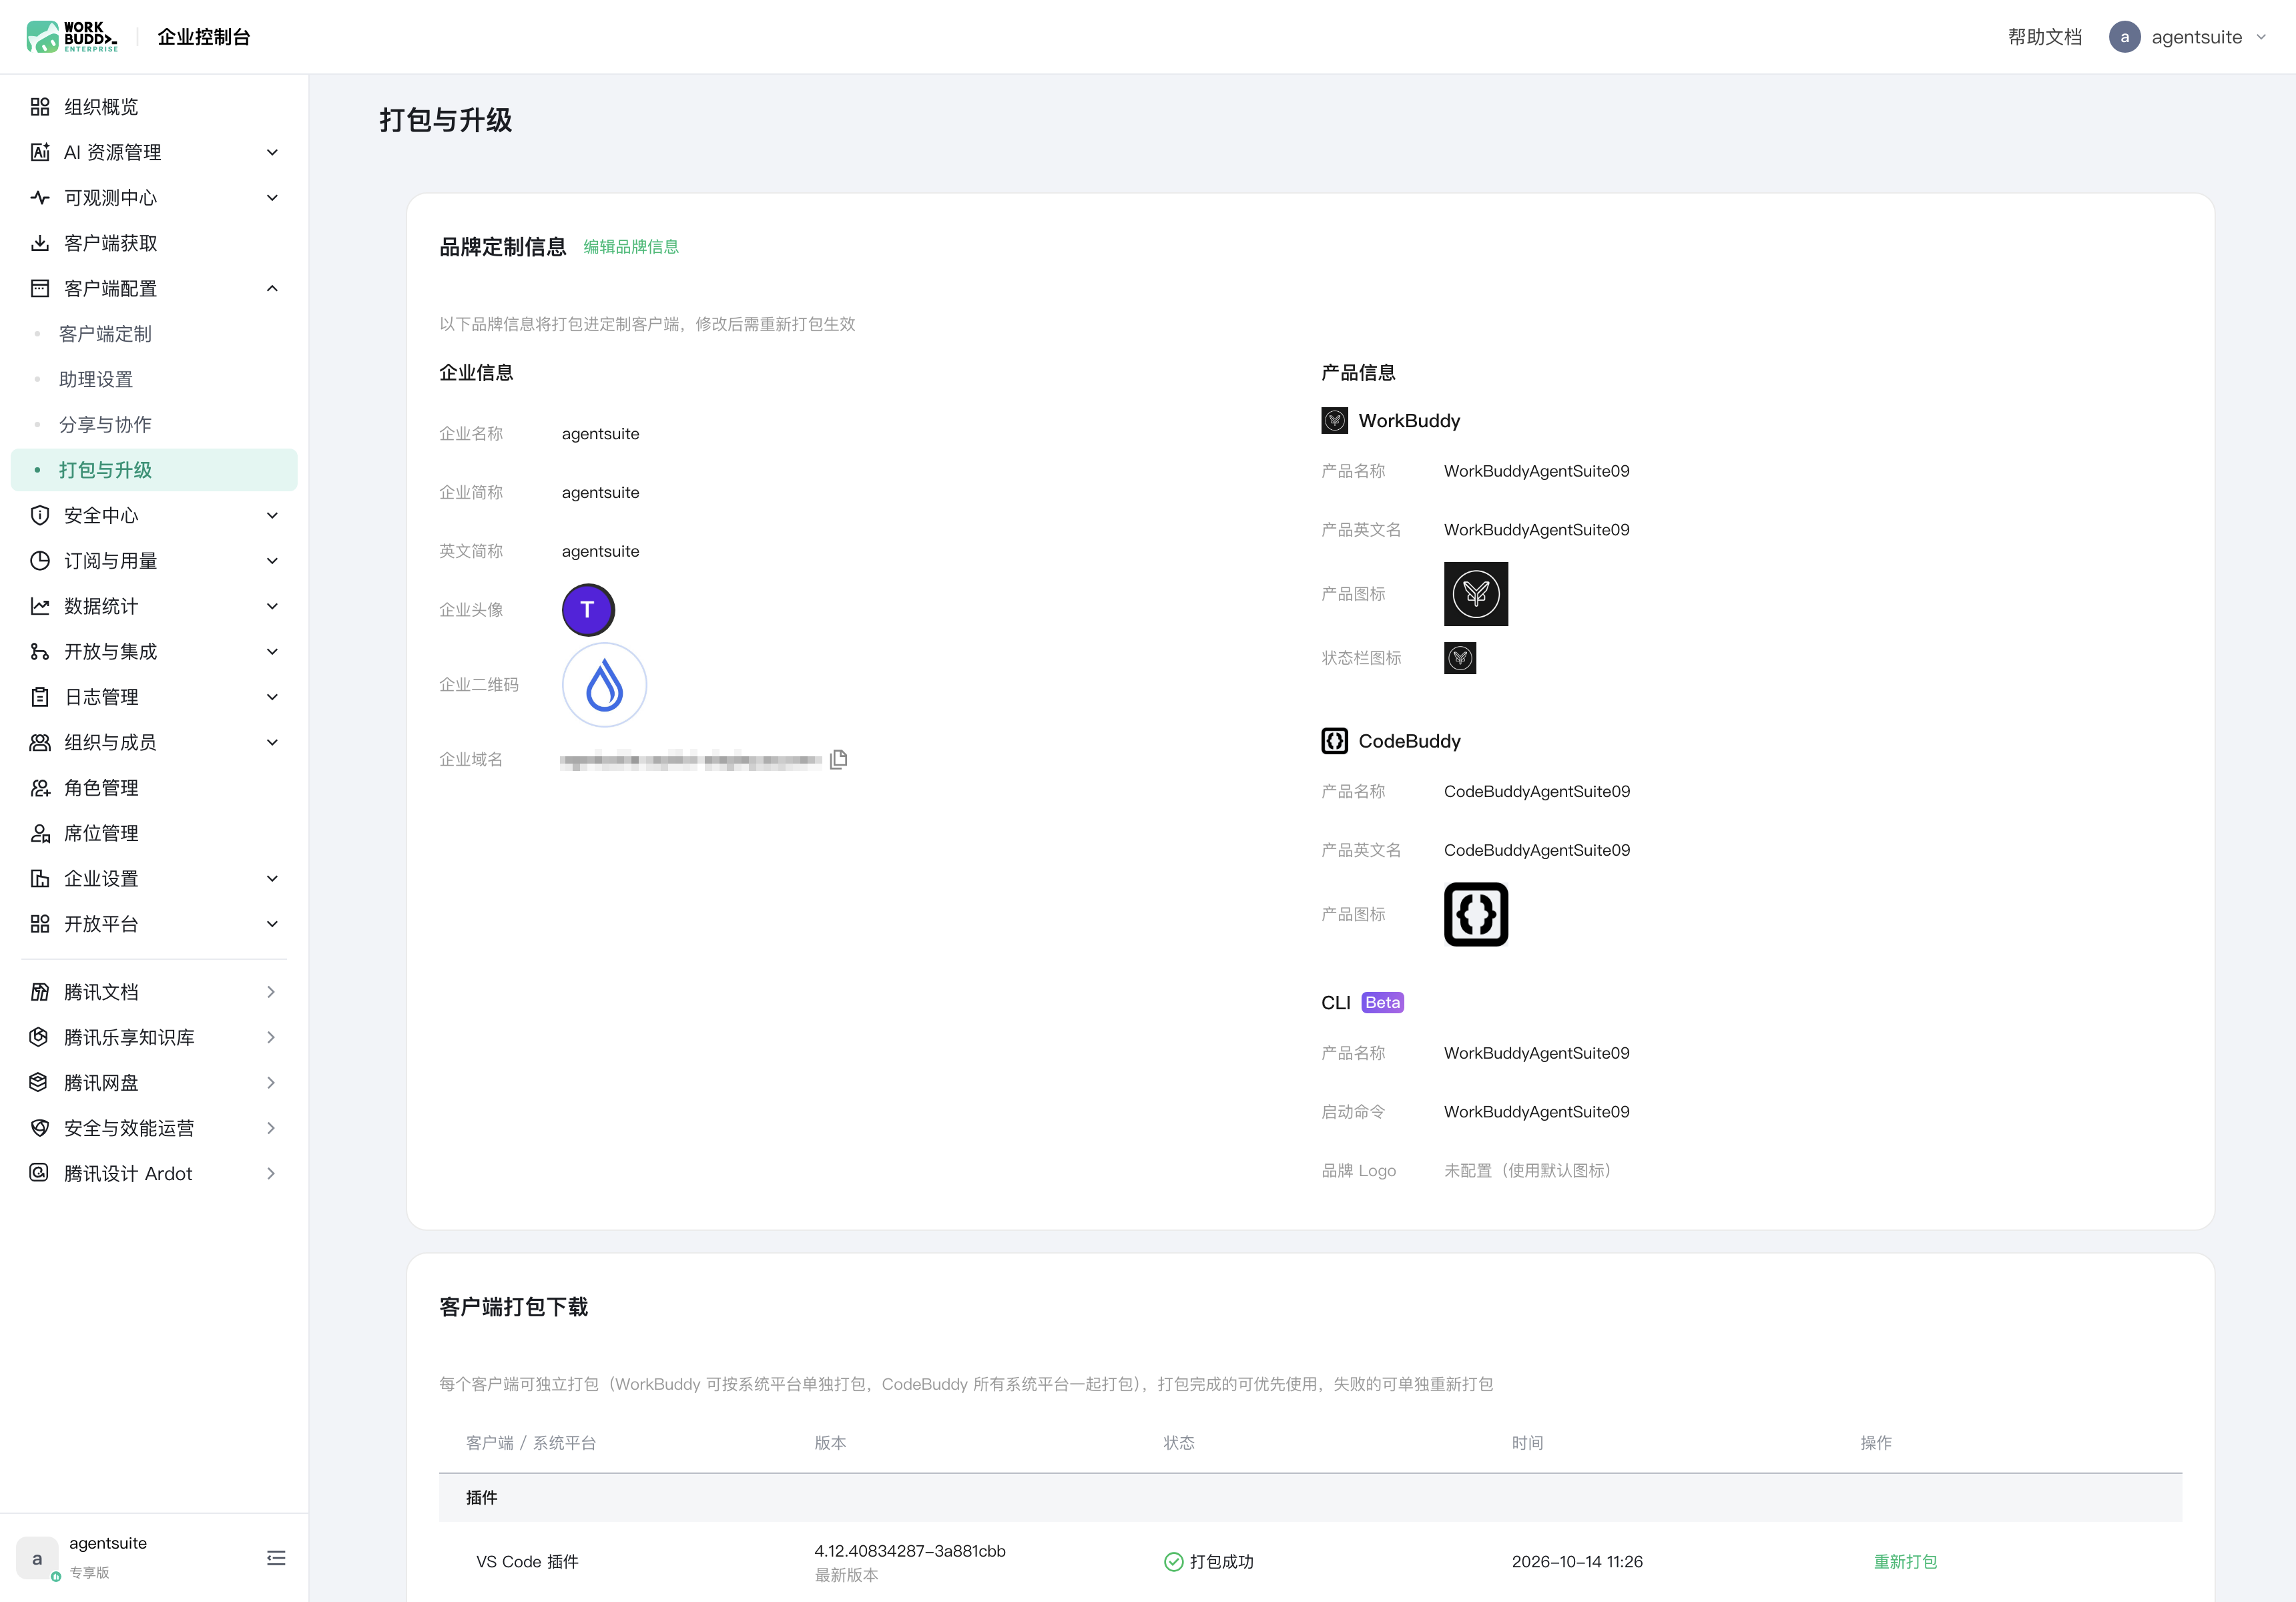Click 编辑品牌信息 link

(x=631, y=247)
